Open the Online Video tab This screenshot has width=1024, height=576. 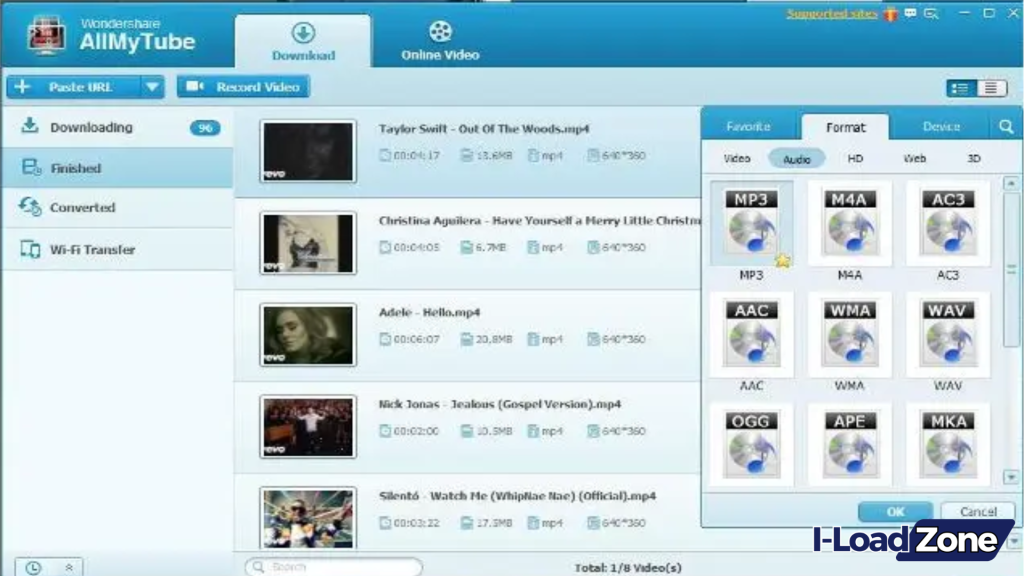[440, 41]
